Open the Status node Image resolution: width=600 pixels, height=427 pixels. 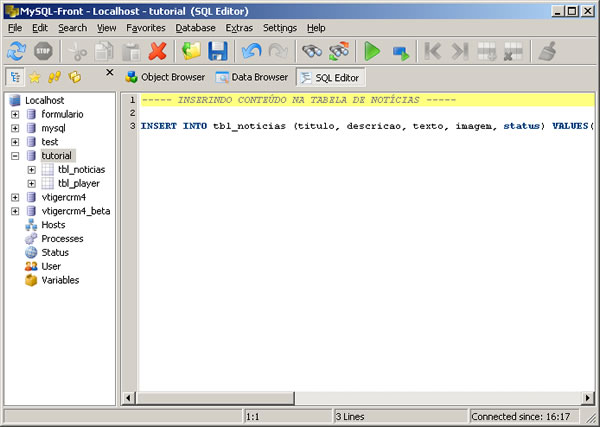point(55,253)
